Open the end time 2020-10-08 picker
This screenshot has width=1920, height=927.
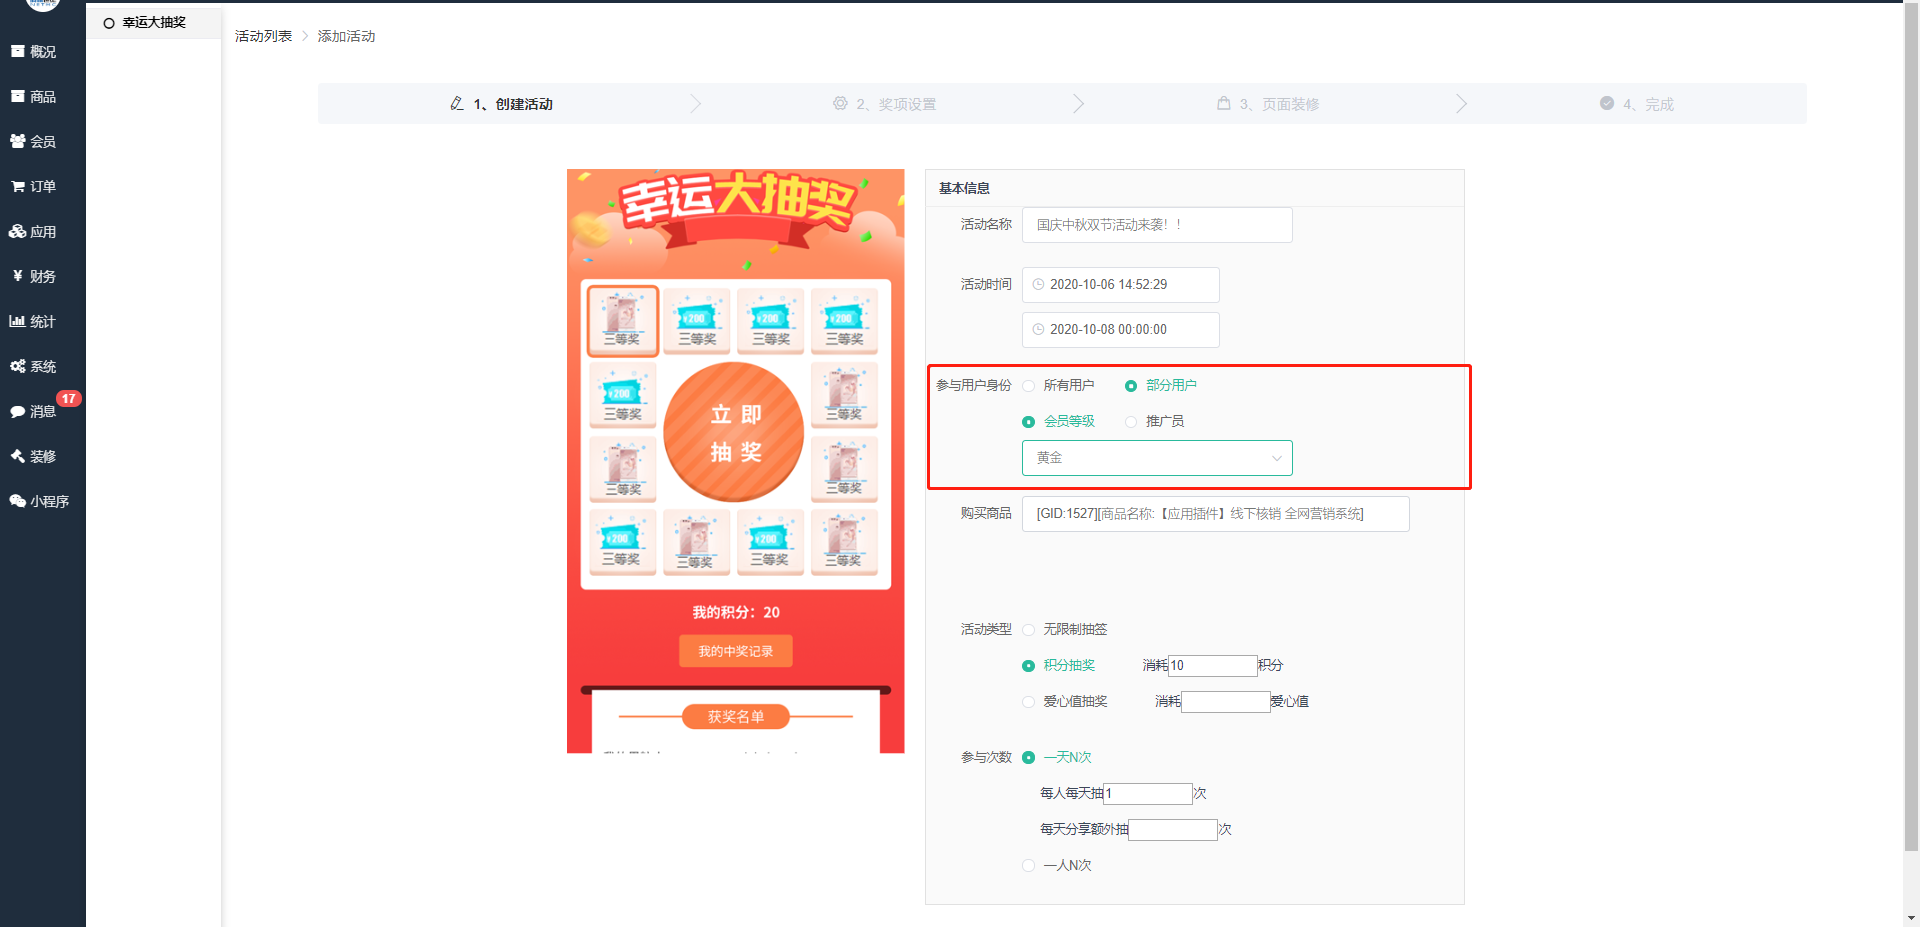1120,330
